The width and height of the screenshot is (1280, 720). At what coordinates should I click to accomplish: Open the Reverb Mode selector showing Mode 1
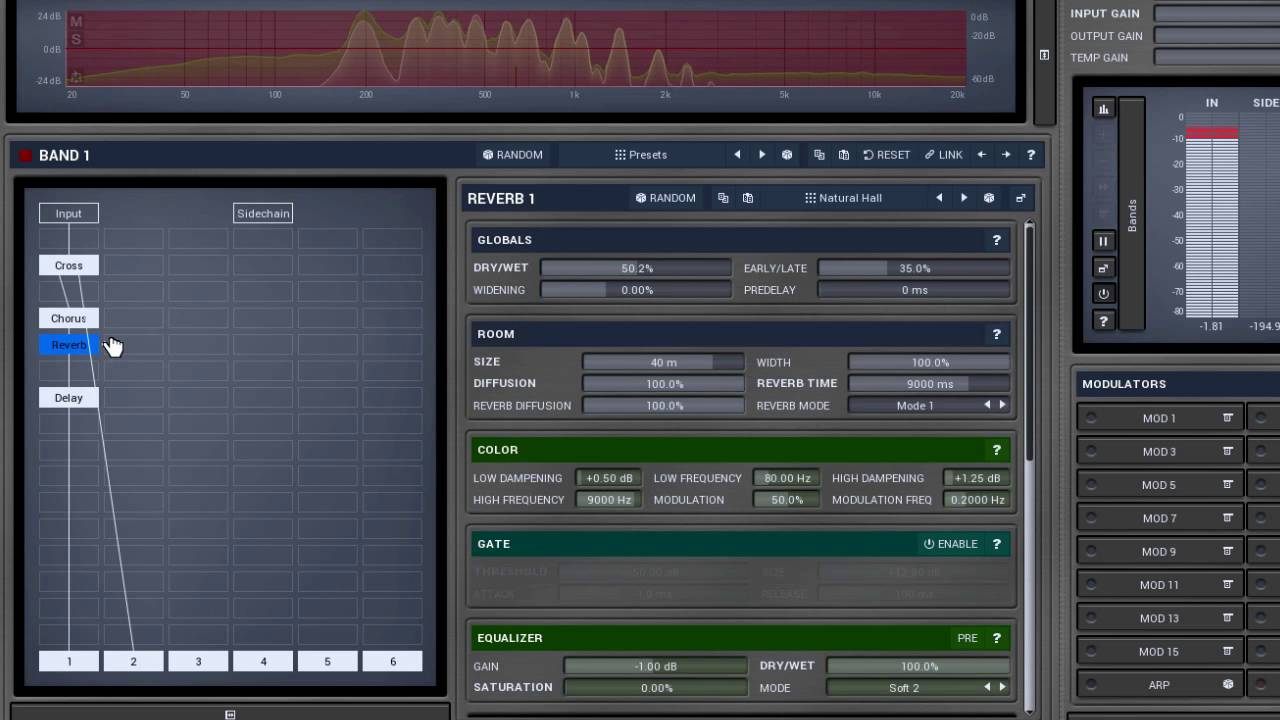pyautogui.click(x=915, y=405)
